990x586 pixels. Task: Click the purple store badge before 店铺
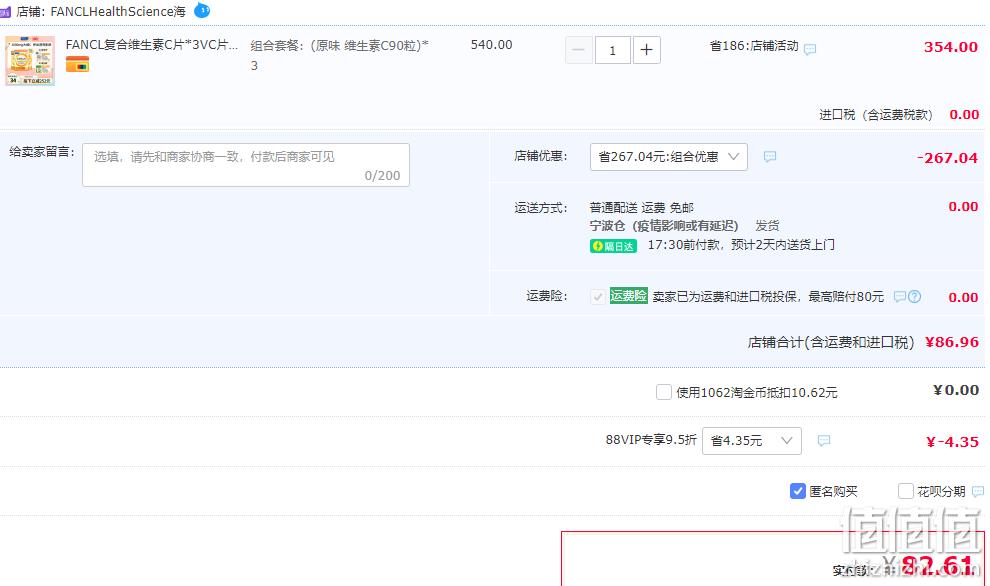pos(6,12)
